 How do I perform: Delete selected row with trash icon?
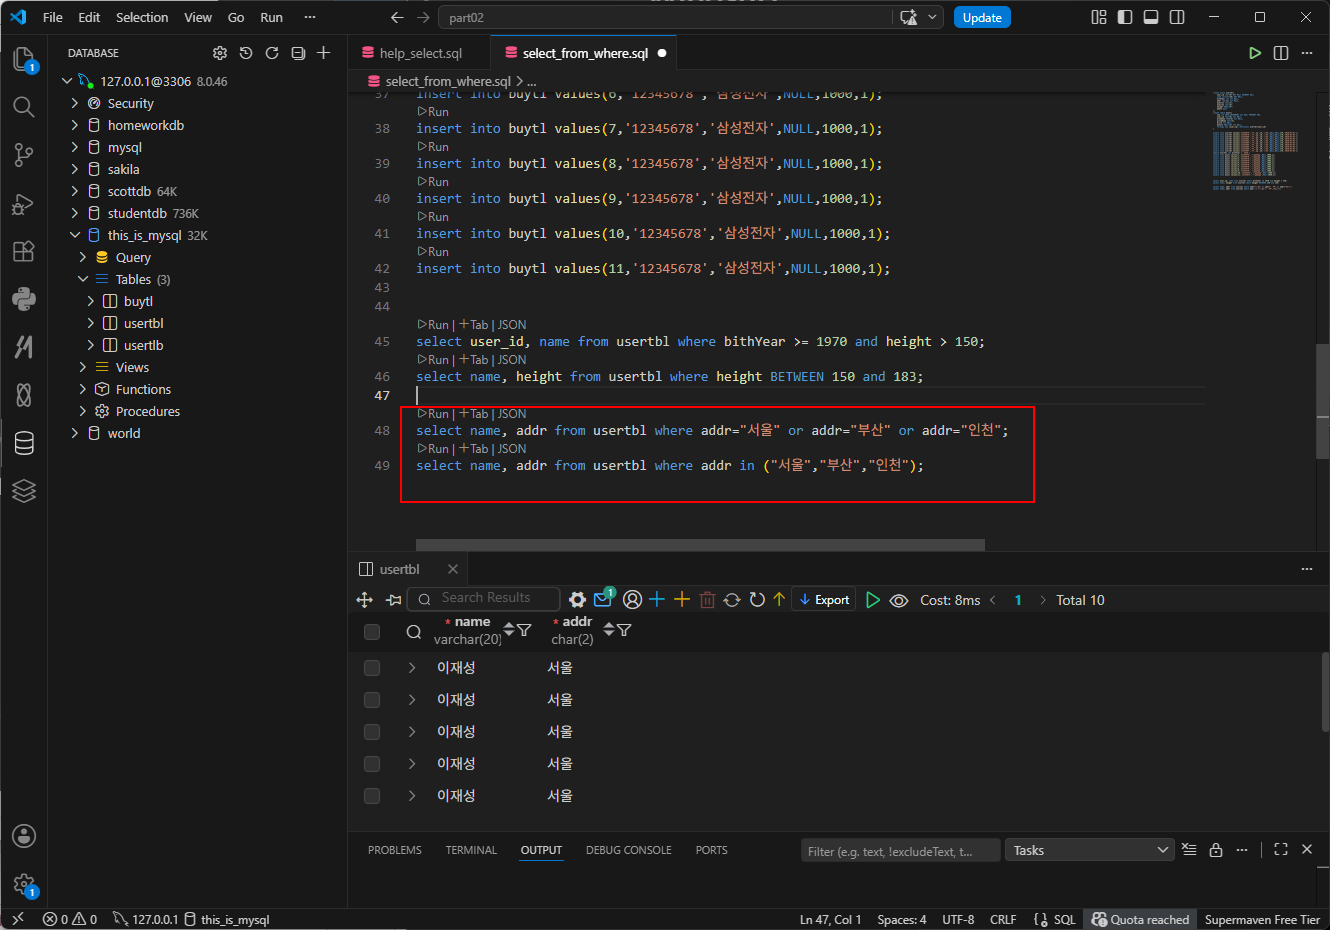tap(708, 600)
